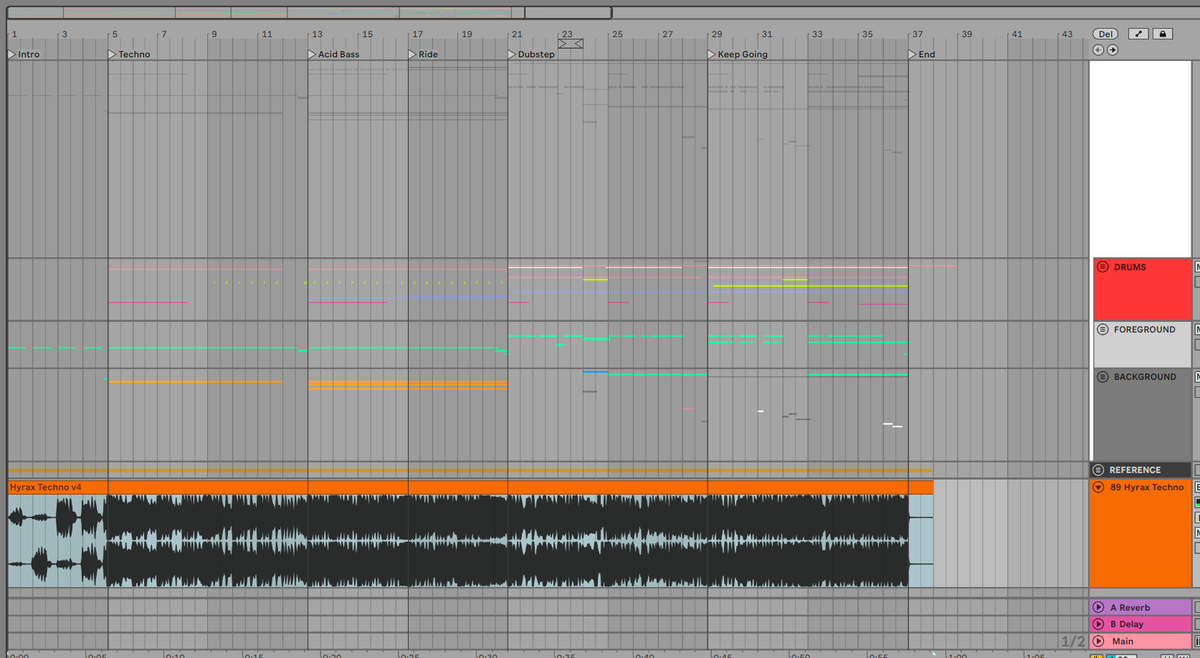
Task: Toggle automation mode with the line-node icon
Action: pos(1138,34)
